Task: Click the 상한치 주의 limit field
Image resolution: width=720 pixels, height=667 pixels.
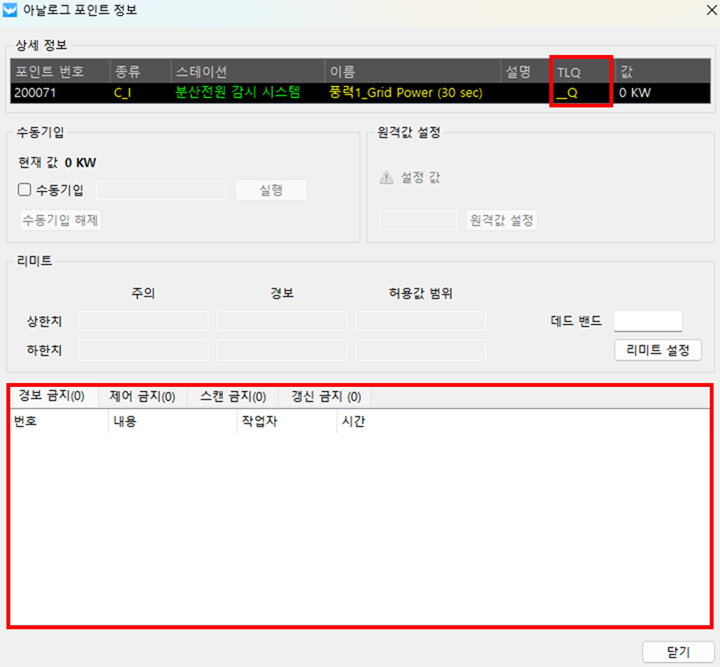Action: pos(143,321)
